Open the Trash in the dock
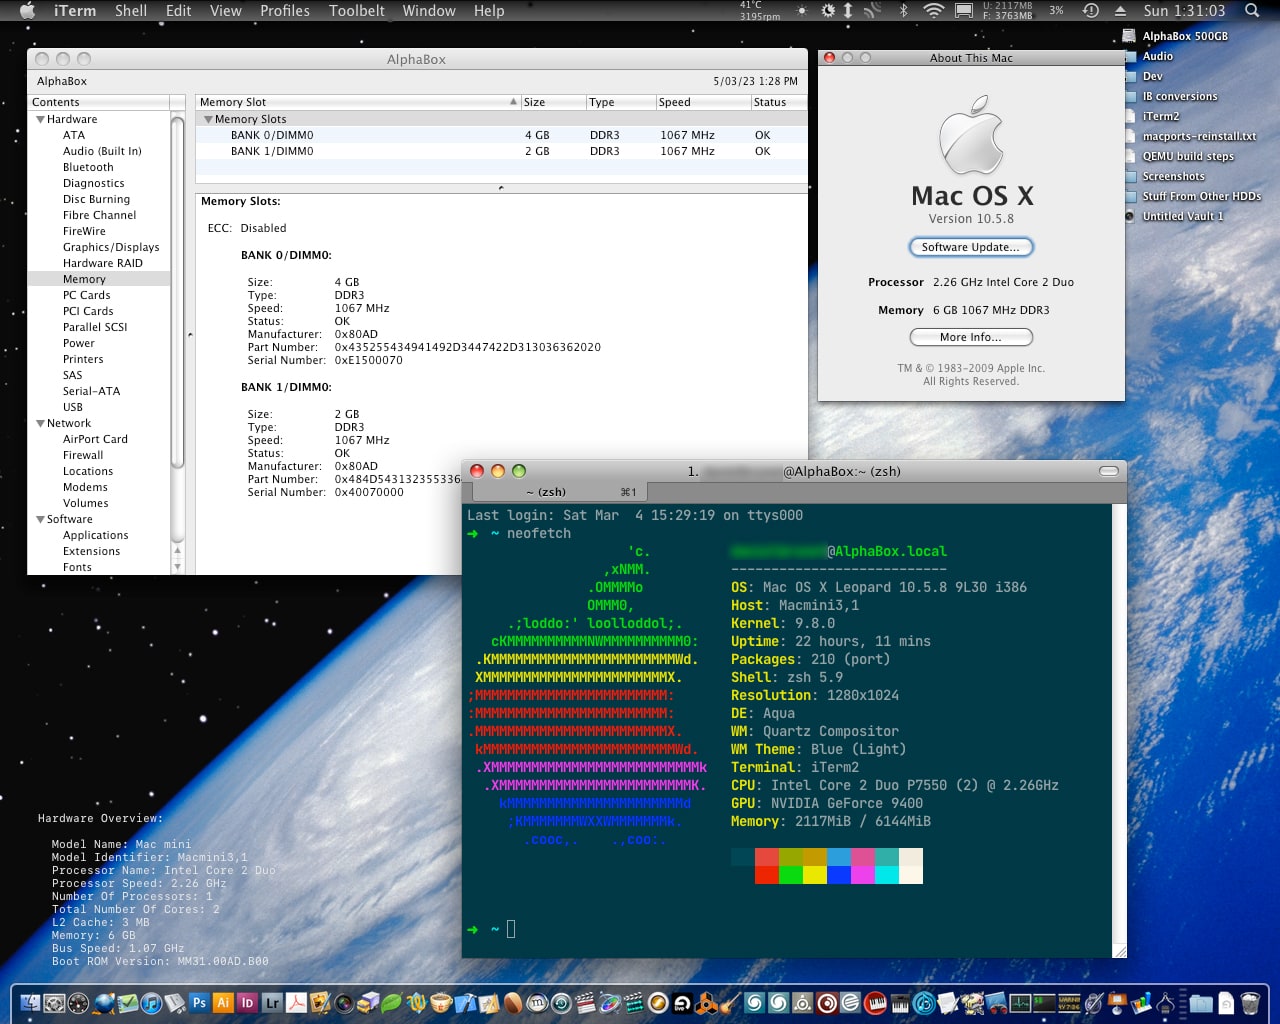This screenshot has height=1024, width=1280. 1250,1002
